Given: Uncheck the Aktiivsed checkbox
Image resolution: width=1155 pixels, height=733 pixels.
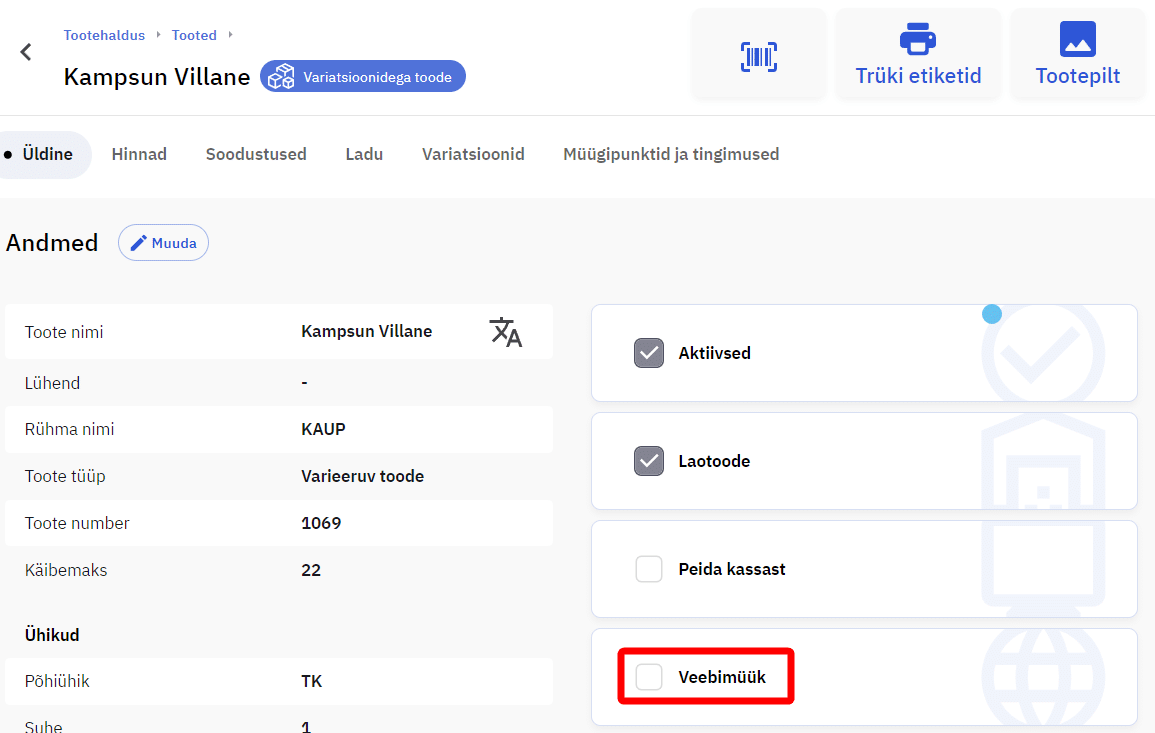Looking at the screenshot, I should click(x=649, y=353).
